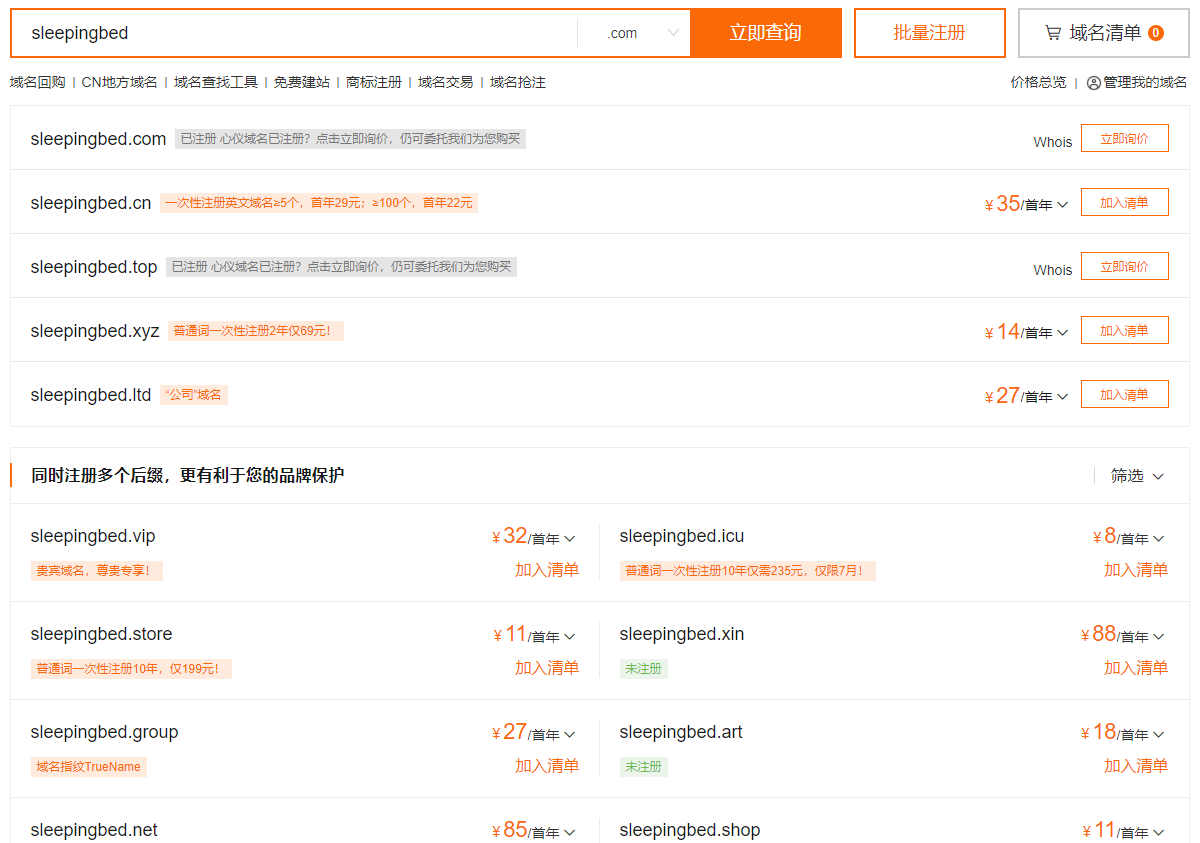1200x843 pixels.
Task: Click 加入清单 under sleepingbed.store
Action: [x=546, y=668]
